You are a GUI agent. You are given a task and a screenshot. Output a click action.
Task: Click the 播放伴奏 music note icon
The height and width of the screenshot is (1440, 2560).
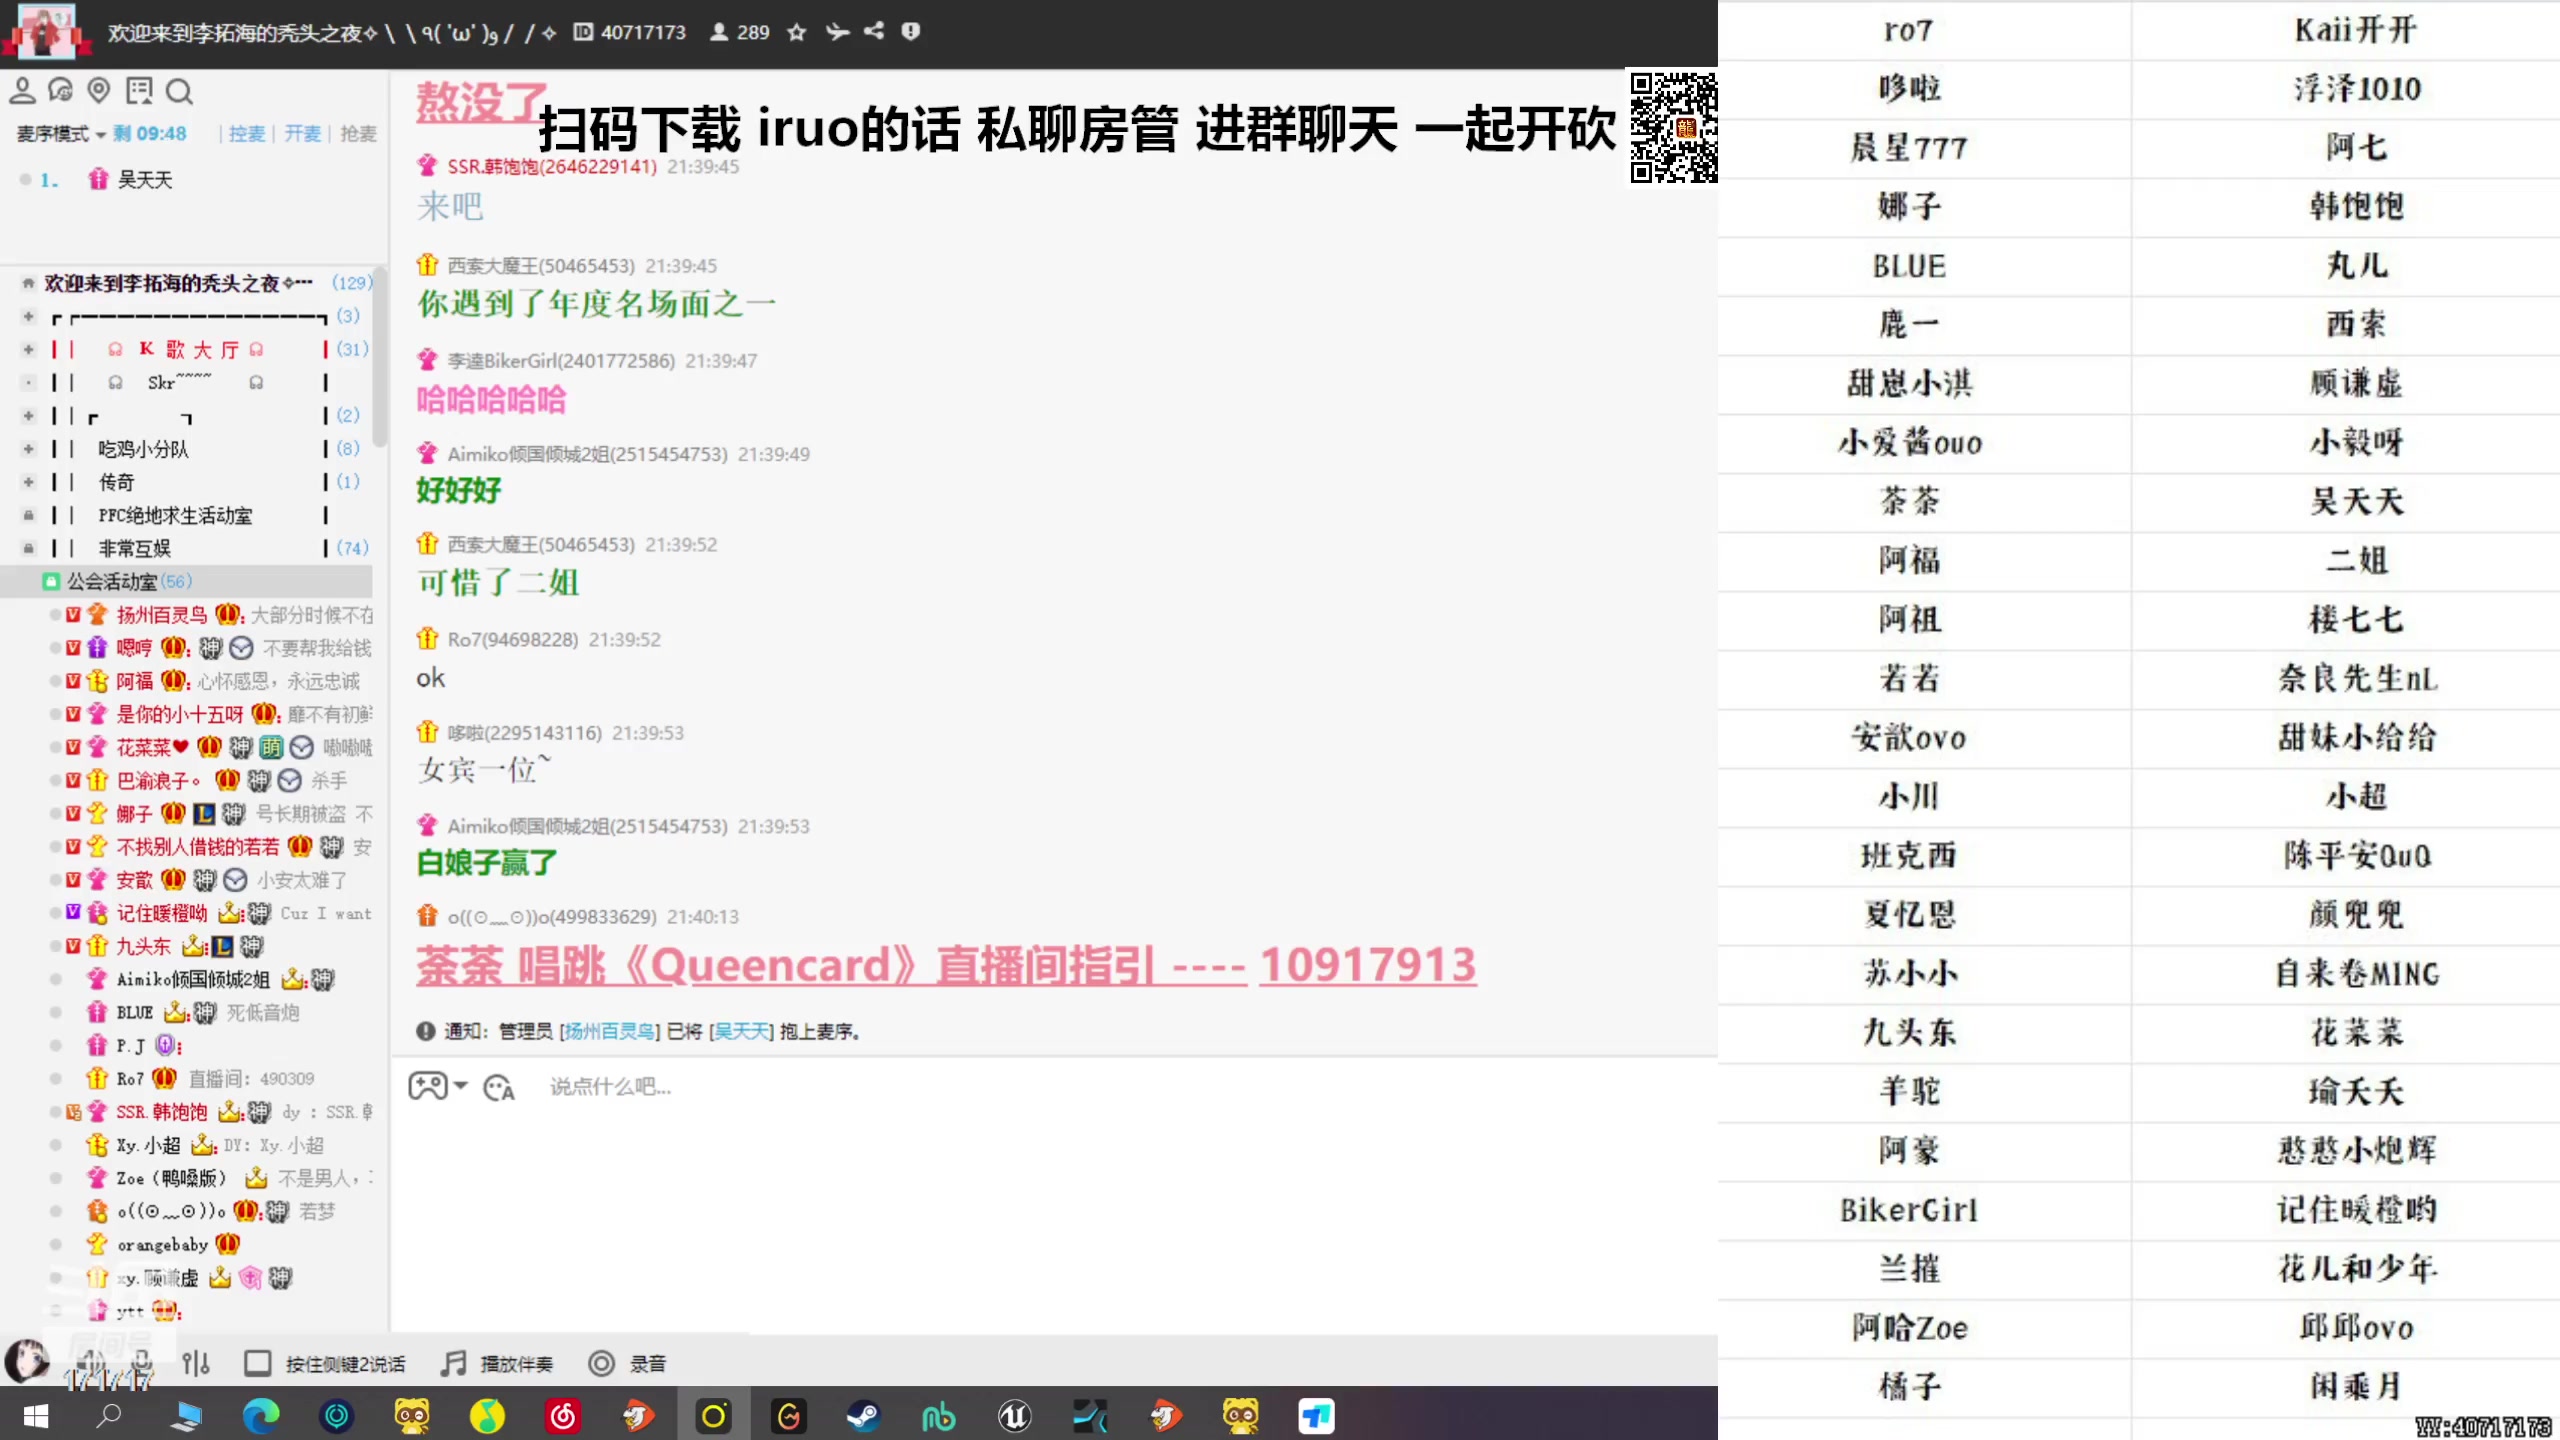(x=454, y=1363)
